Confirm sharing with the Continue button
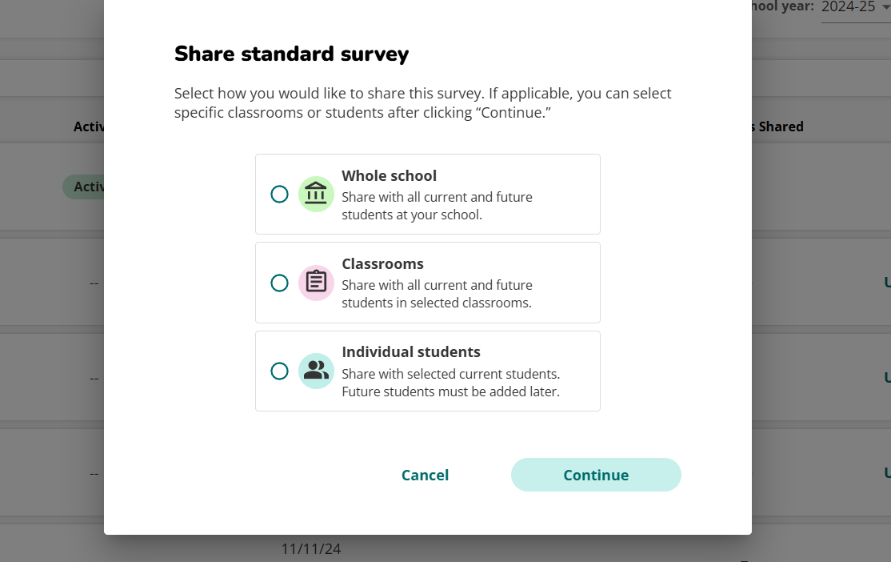The width and height of the screenshot is (891, 562). coord(596,475)
